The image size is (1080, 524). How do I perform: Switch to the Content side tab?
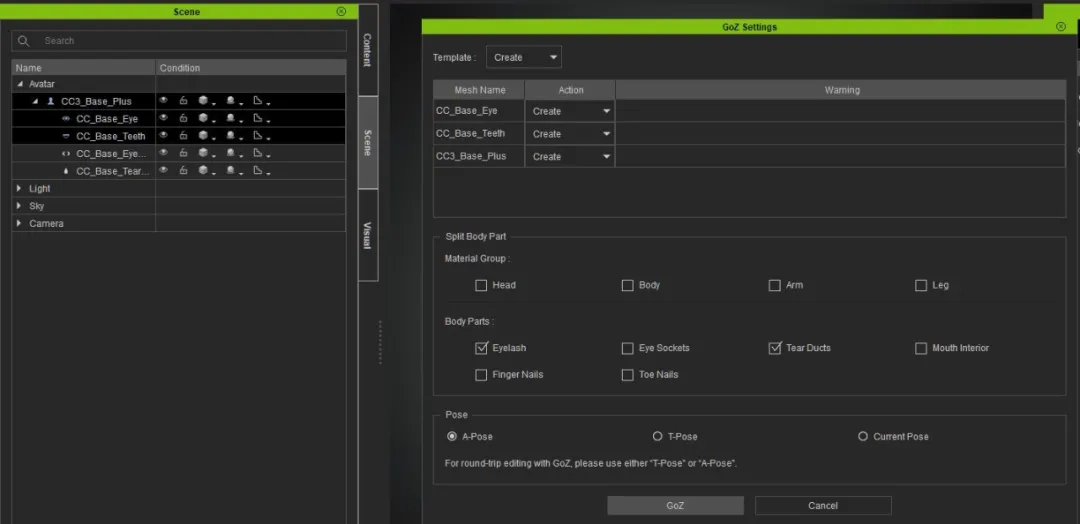(x=367, y=50)
